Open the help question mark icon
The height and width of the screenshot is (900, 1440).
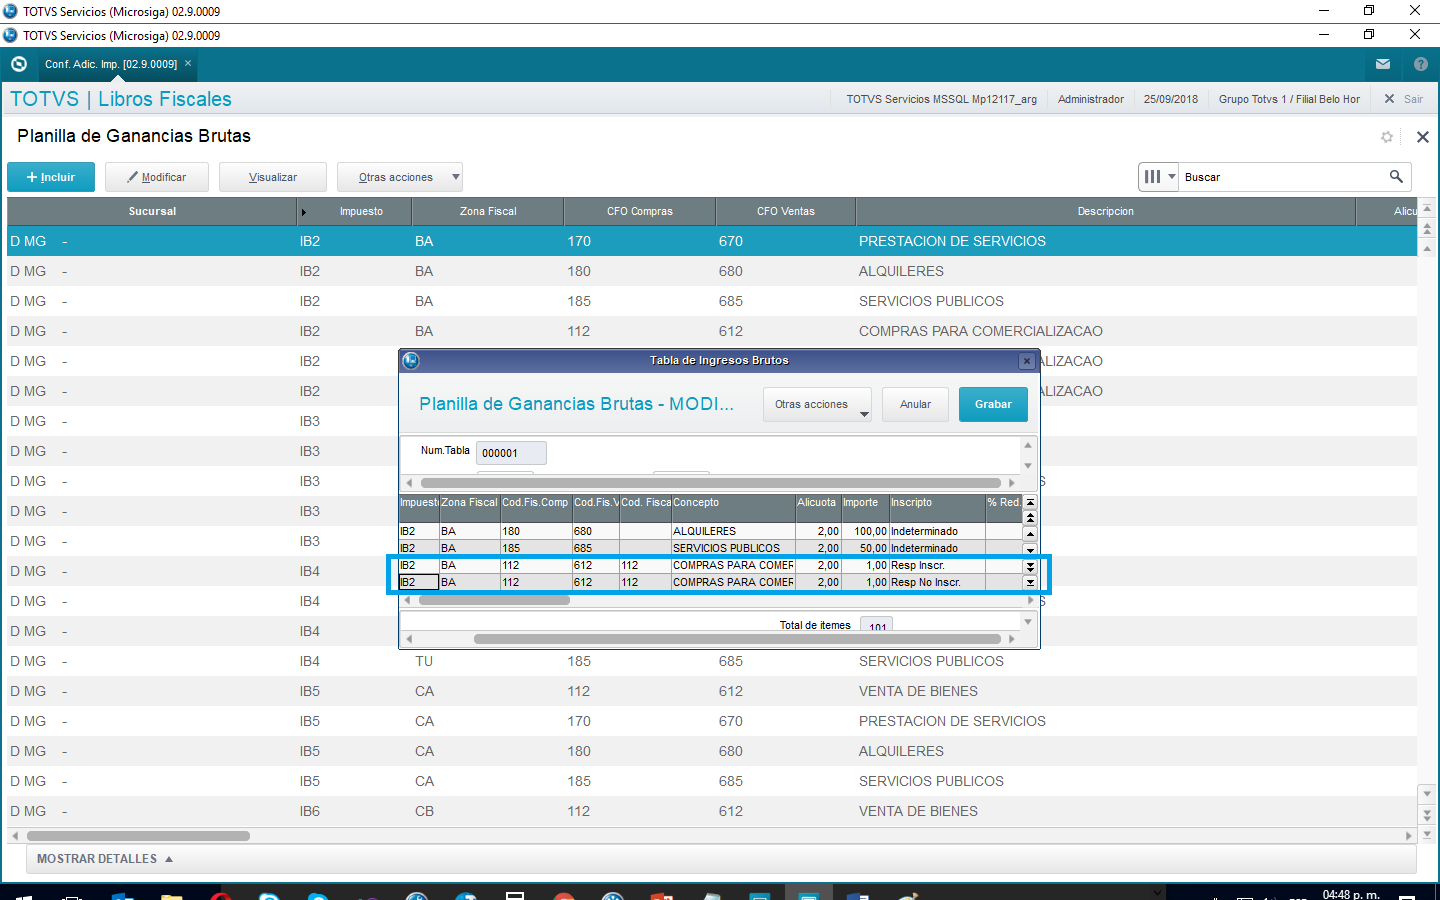point(1421,64)
